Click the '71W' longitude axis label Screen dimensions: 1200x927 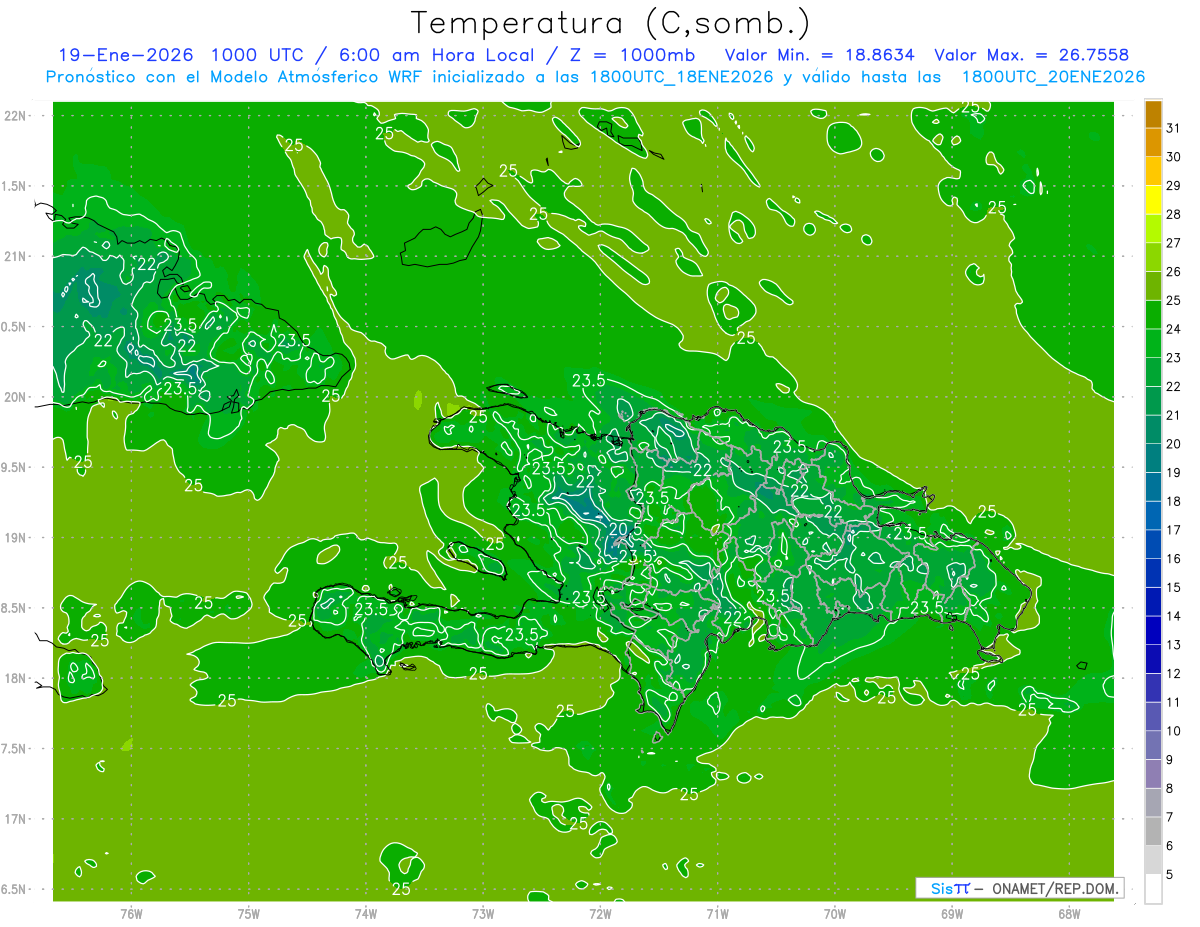[x=717, y=913]
